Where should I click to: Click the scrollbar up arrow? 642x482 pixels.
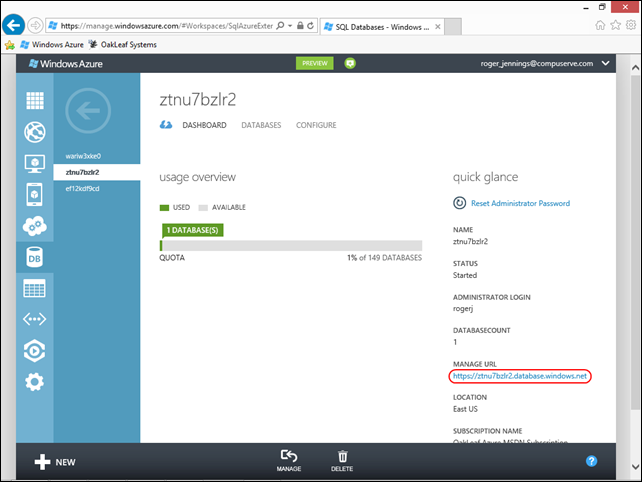tap(635, 68)
